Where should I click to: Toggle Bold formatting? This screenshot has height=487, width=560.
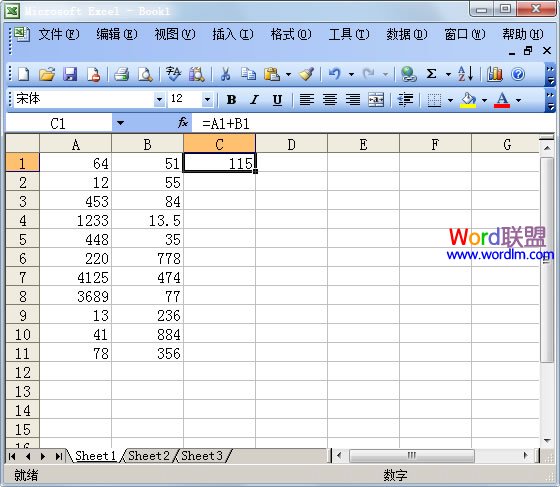coord(231,100)
